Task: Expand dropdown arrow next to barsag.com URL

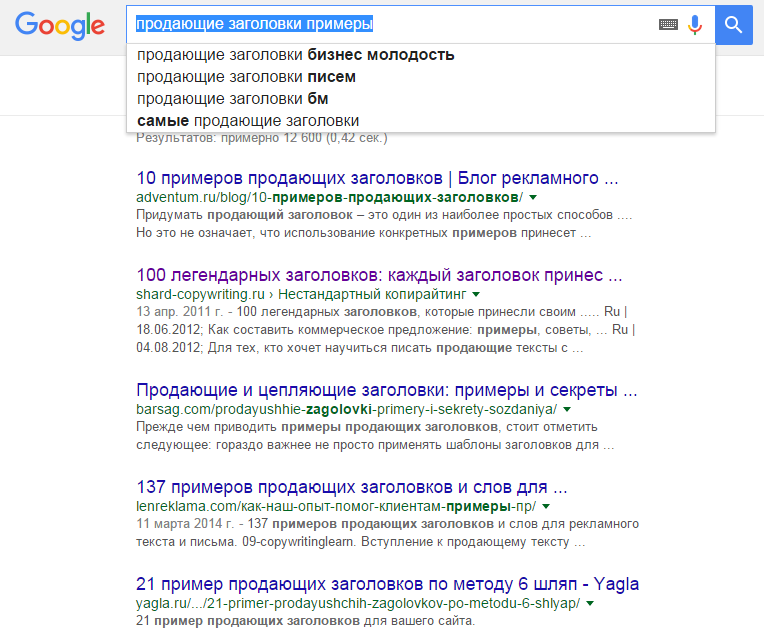Action: (x=567, y=409)
